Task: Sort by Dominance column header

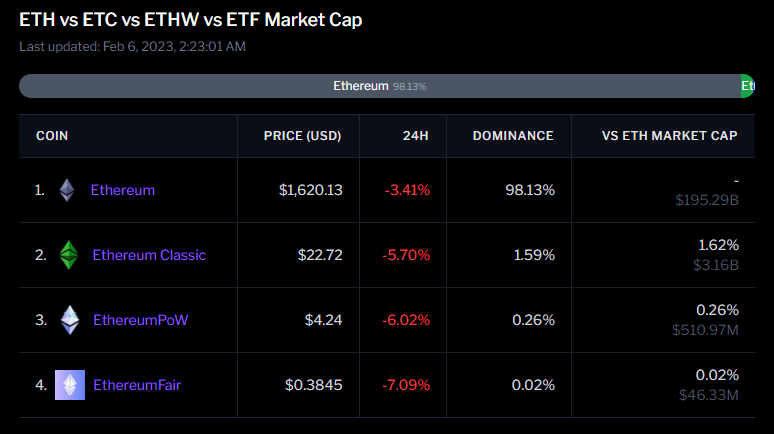Action: click(x=513, y=136)
